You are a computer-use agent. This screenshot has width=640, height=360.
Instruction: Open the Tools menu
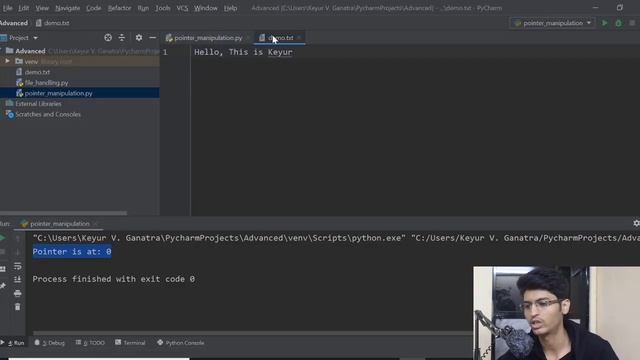(x=162, y=8)
